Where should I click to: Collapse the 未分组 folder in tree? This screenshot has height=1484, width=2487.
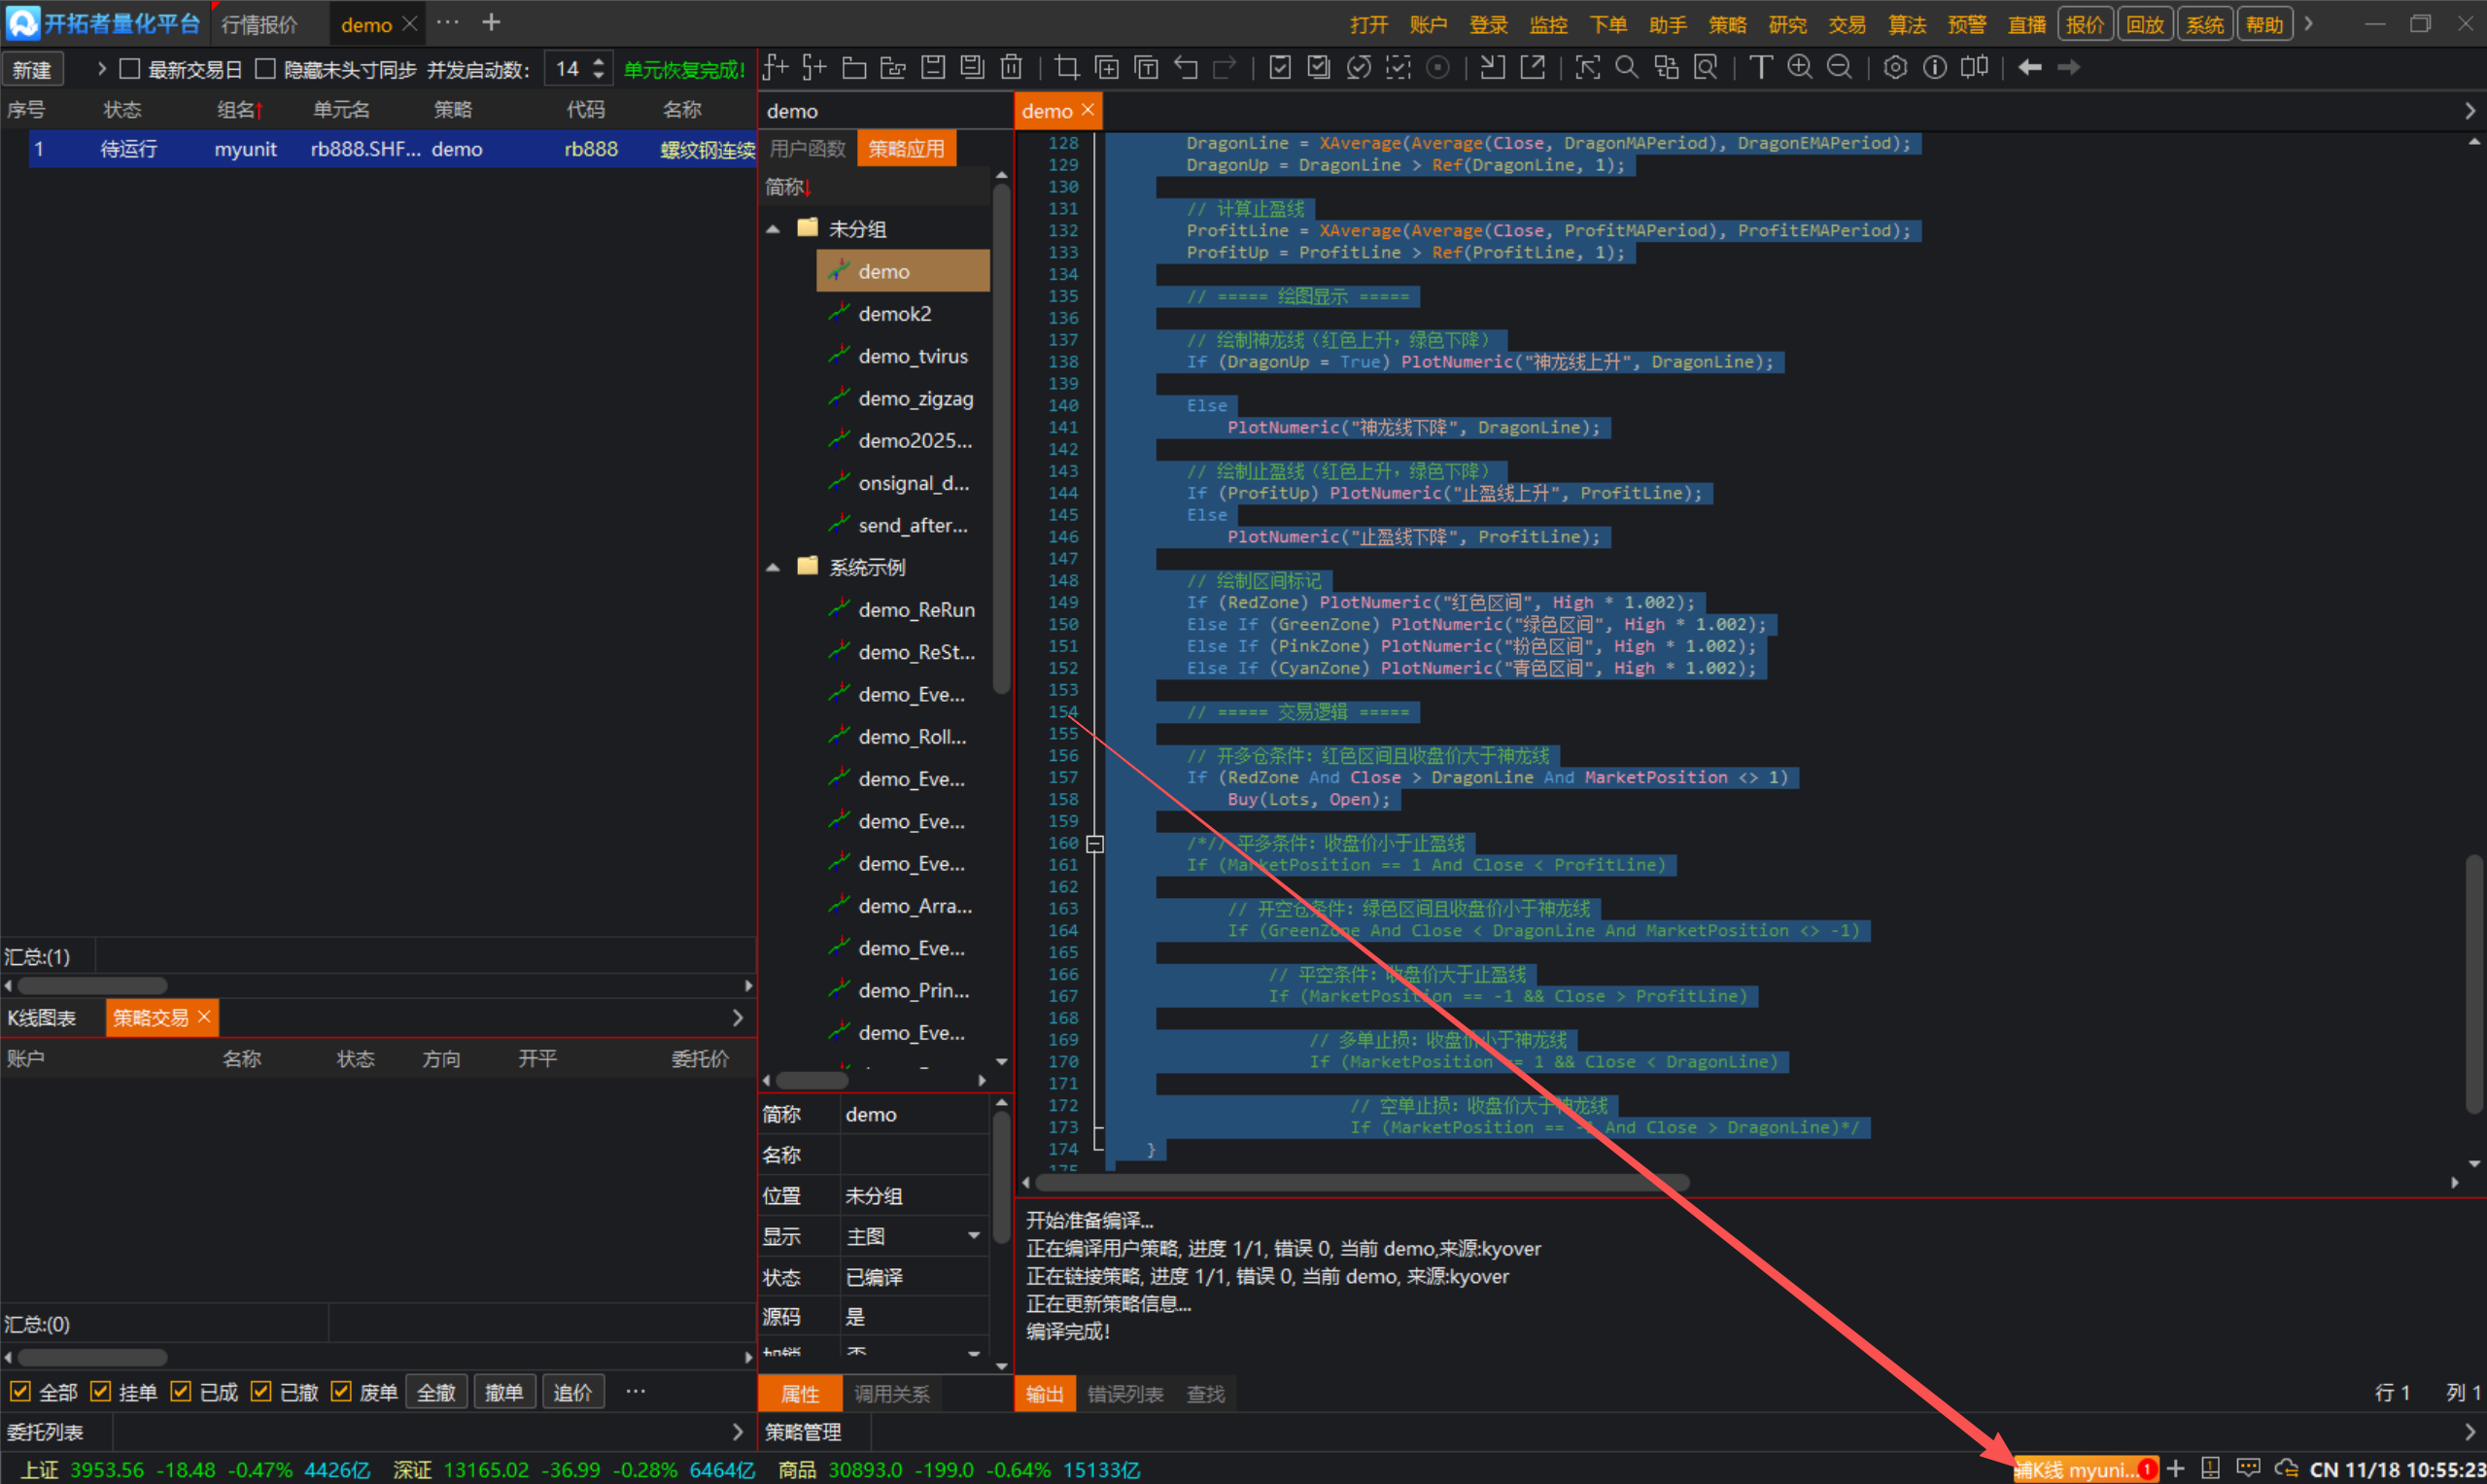tap(773, 229)
